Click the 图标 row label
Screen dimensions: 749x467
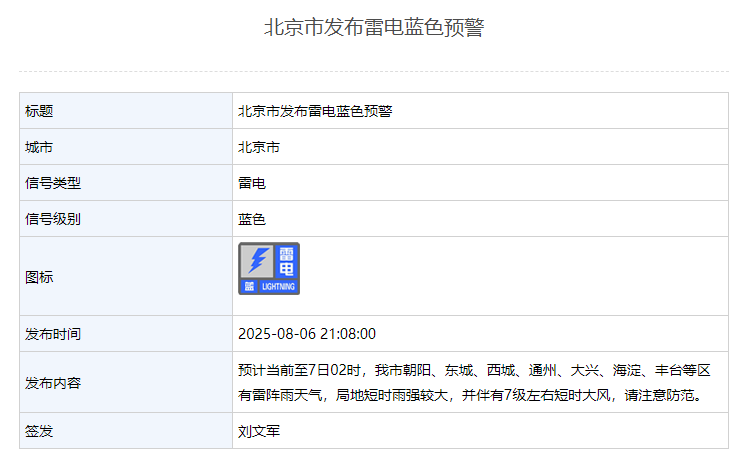39,277
